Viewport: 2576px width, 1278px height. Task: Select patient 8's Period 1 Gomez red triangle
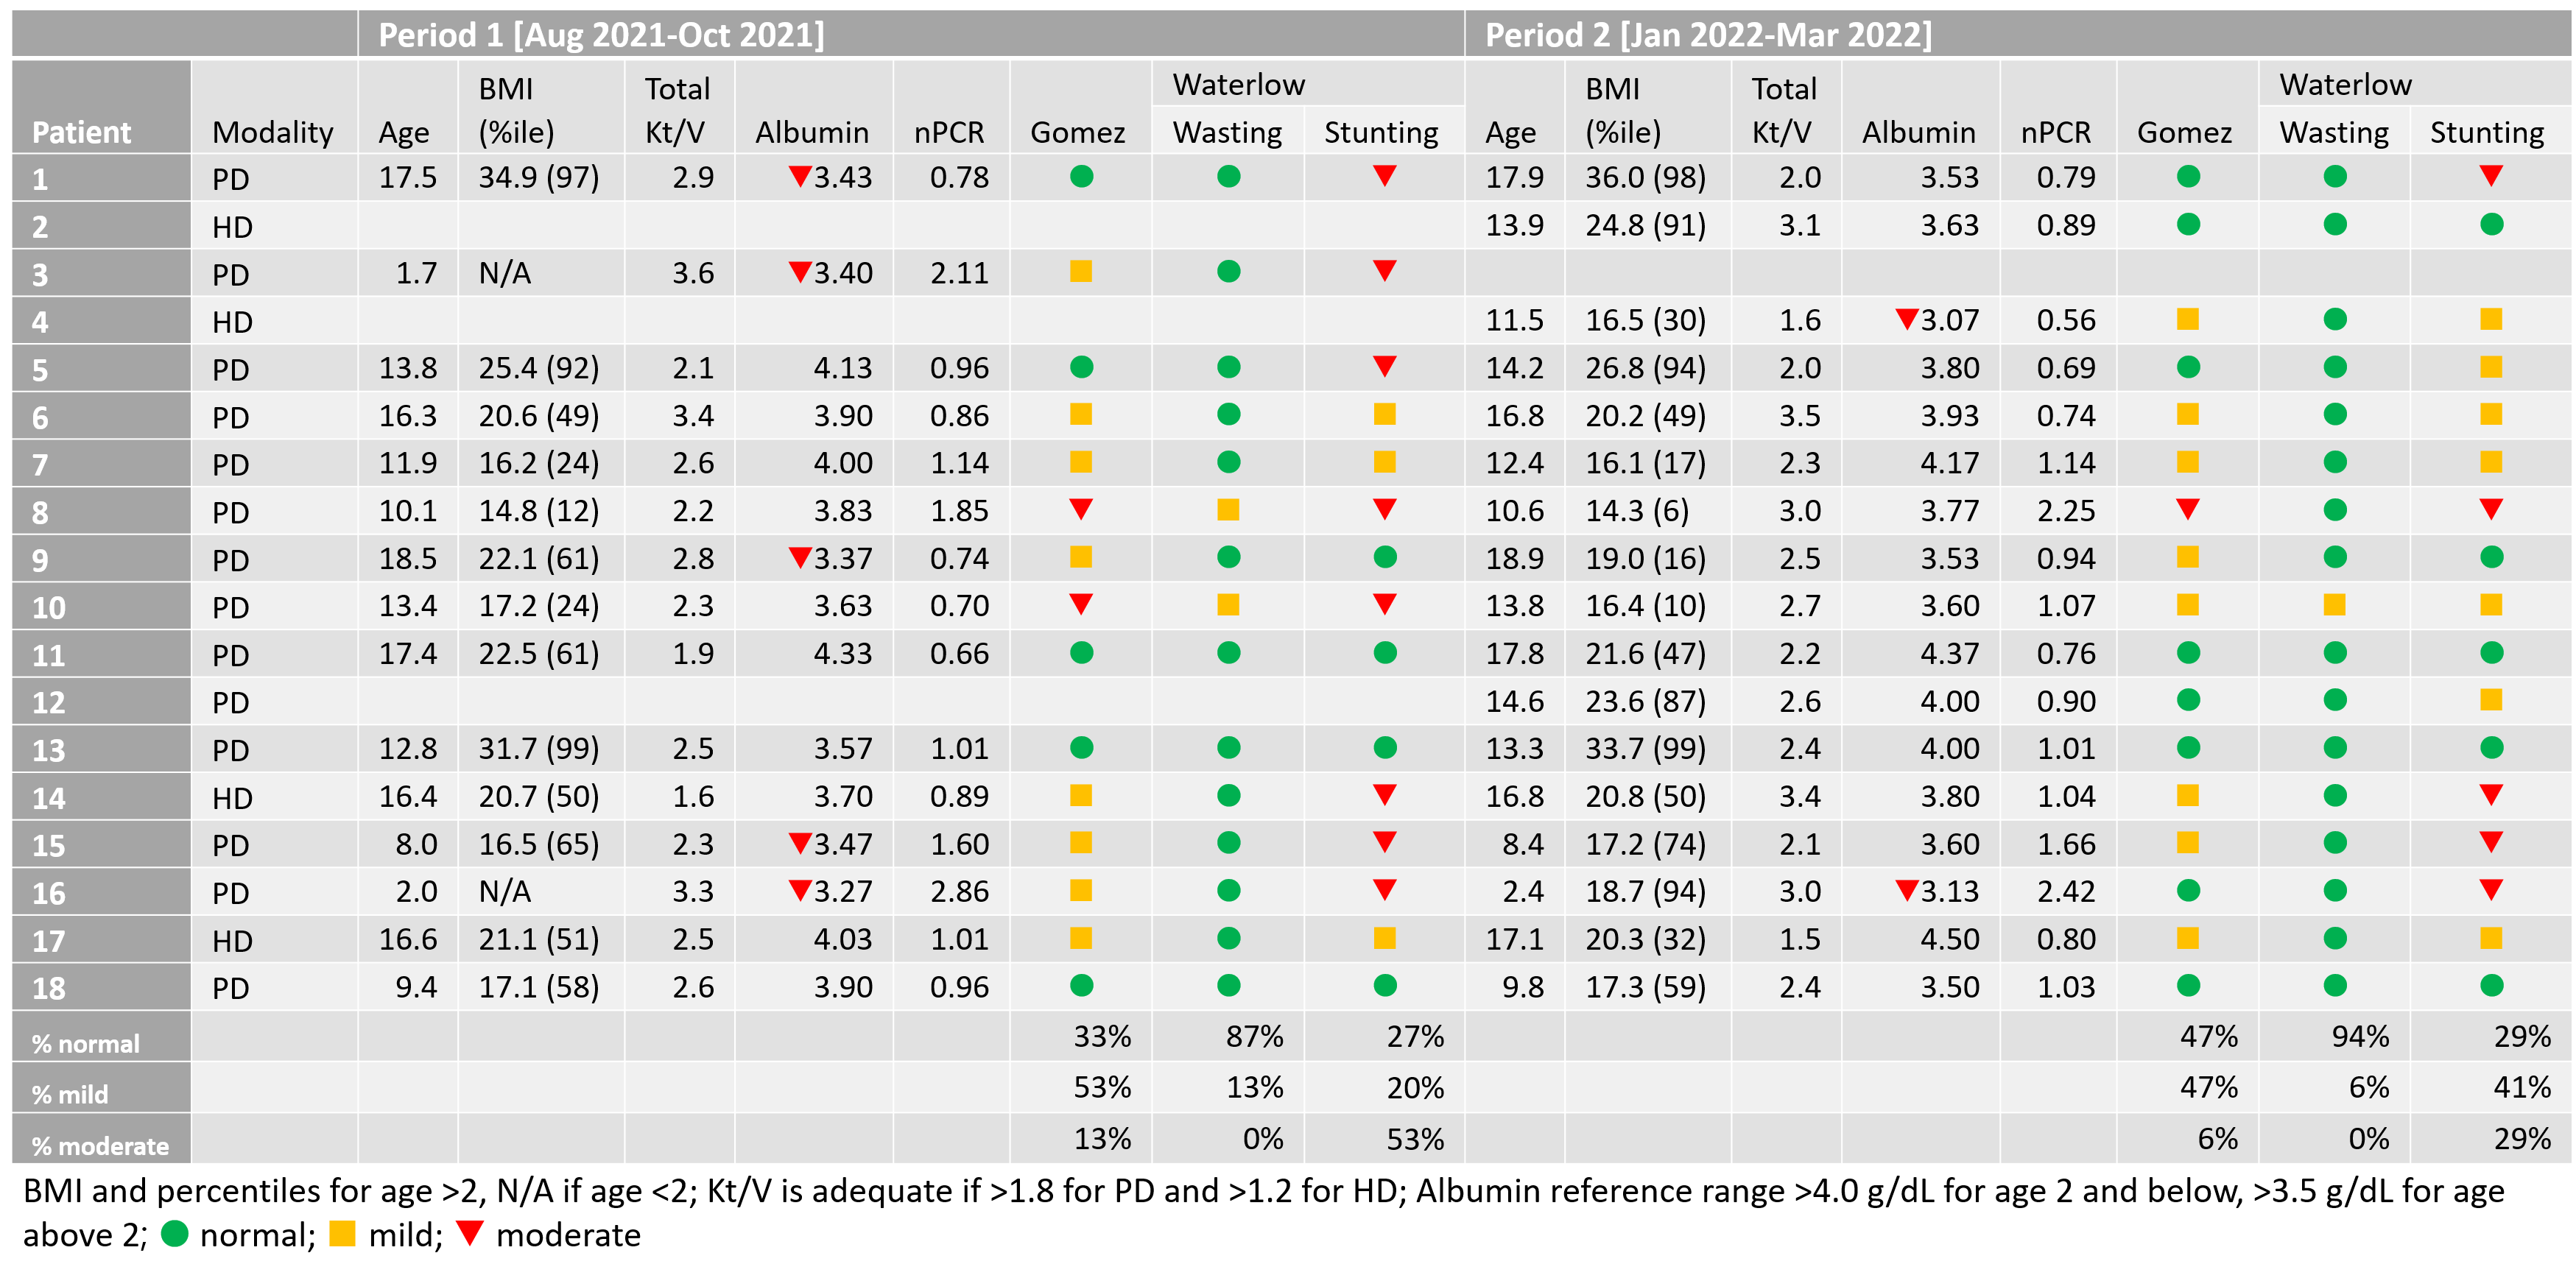point(1081,509)
